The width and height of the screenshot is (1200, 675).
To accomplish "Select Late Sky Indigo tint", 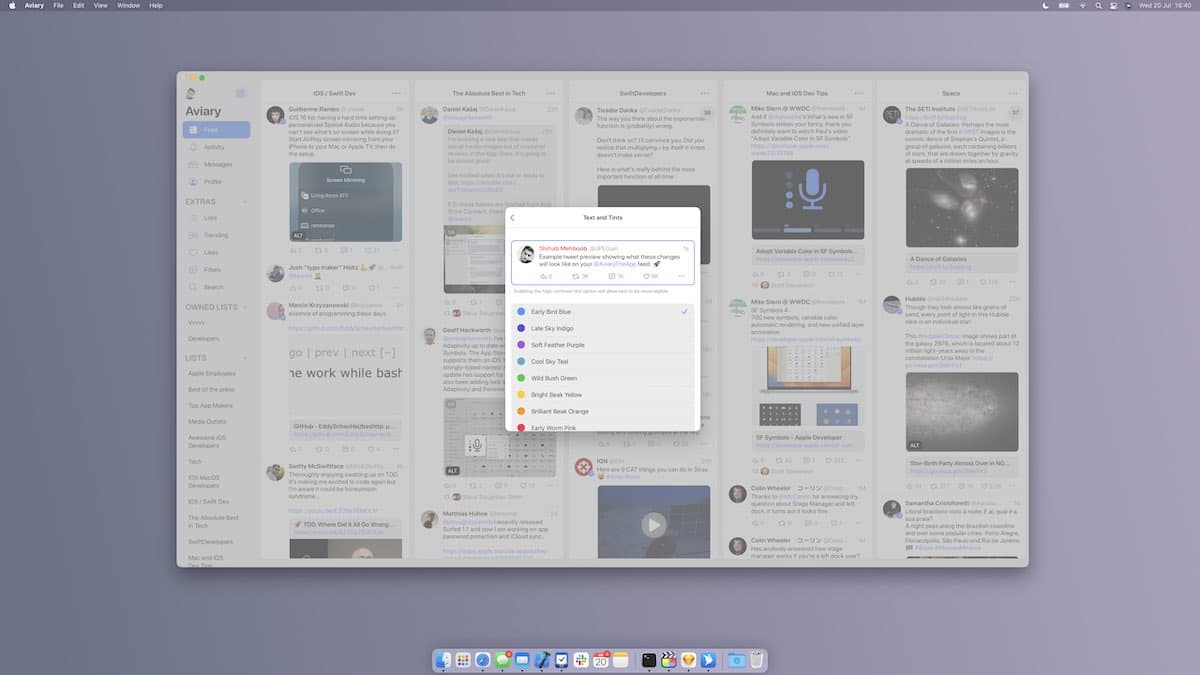I will [x=602, y=328].
